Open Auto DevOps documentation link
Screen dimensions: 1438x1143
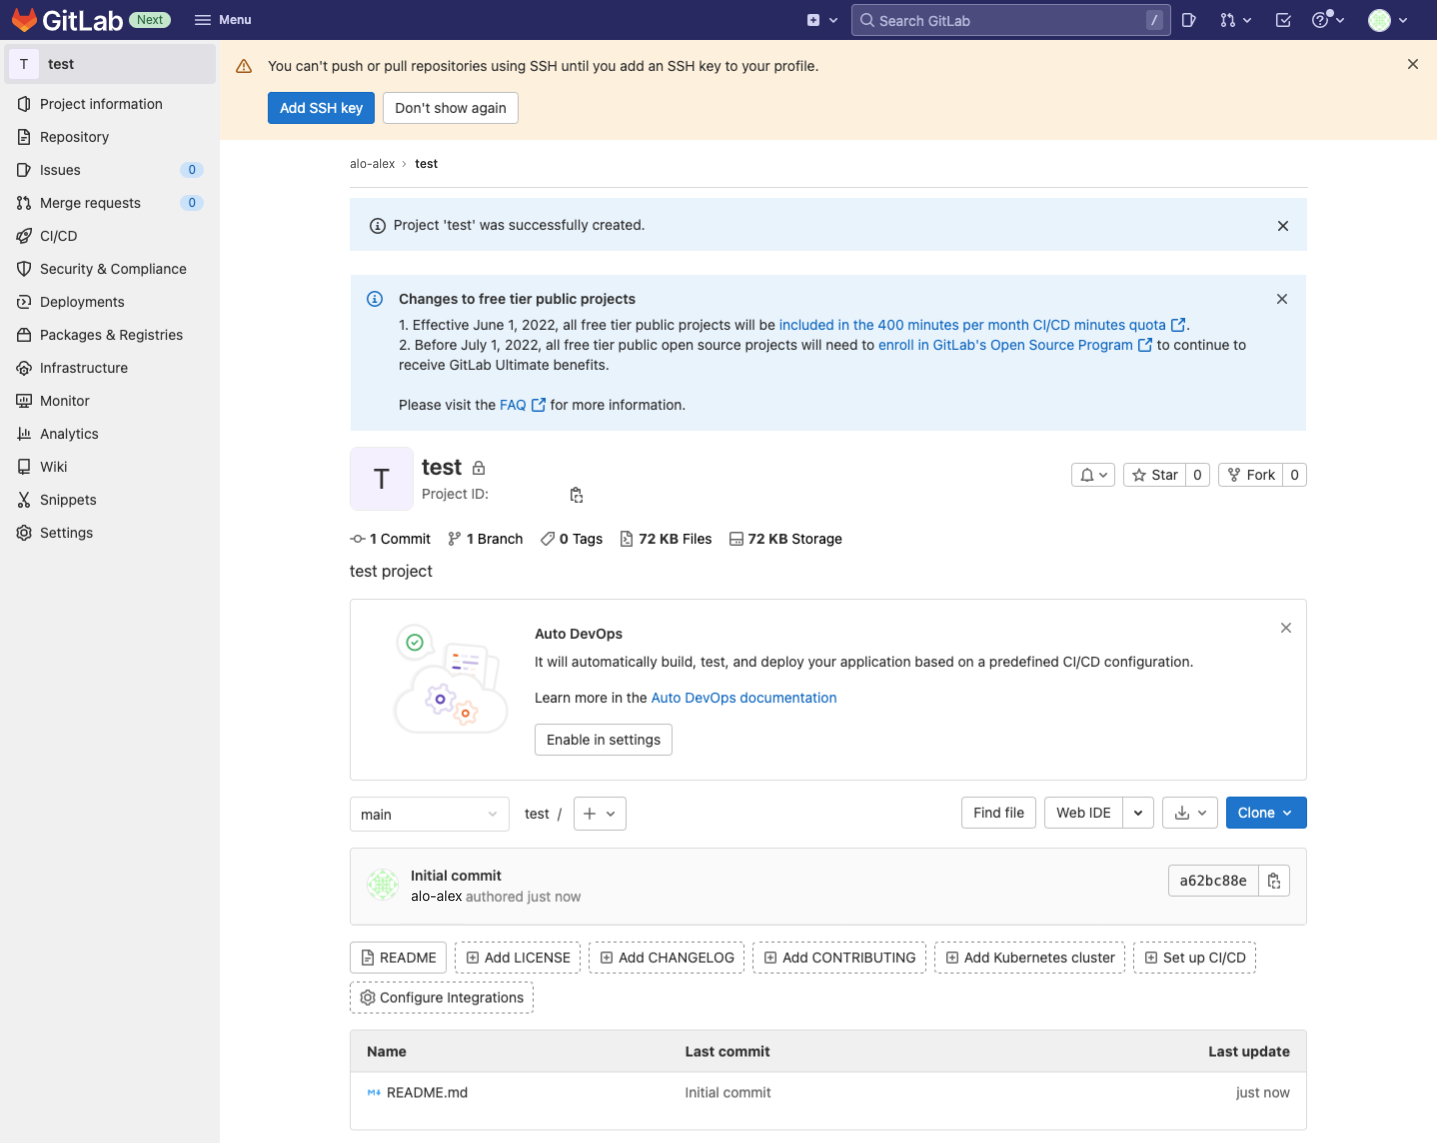[744, 698]
